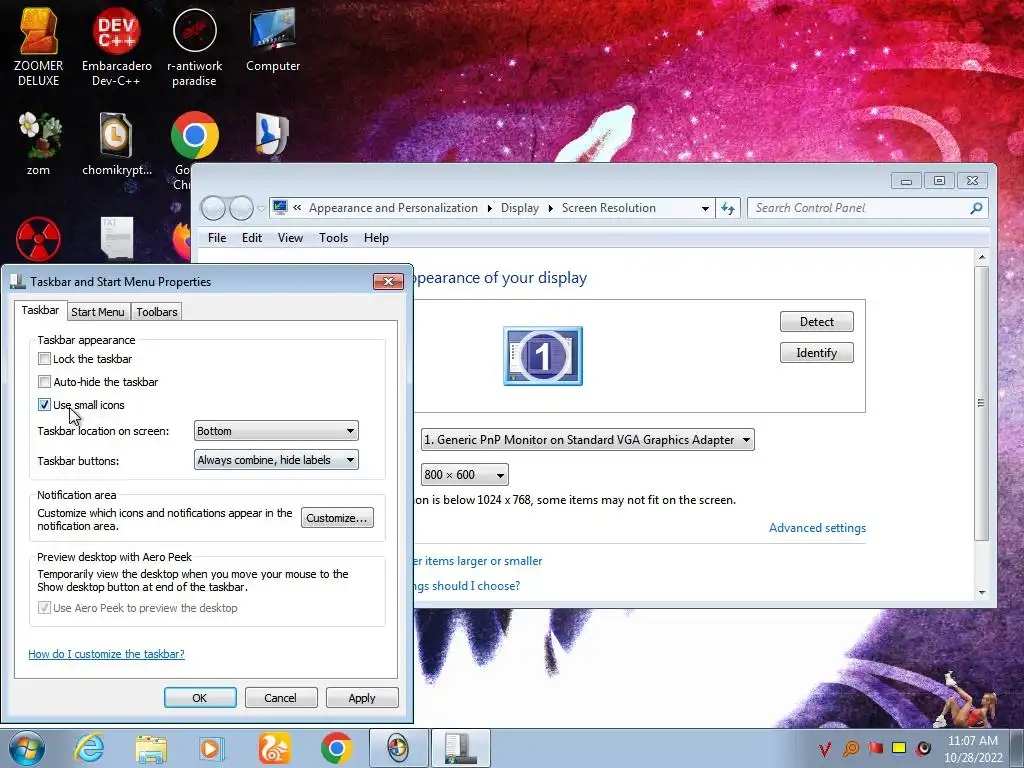Viewport: 1024px width, 768px height.
Task: Open the recent pages arrow near navigation buttons
Action: click(261, 209)
